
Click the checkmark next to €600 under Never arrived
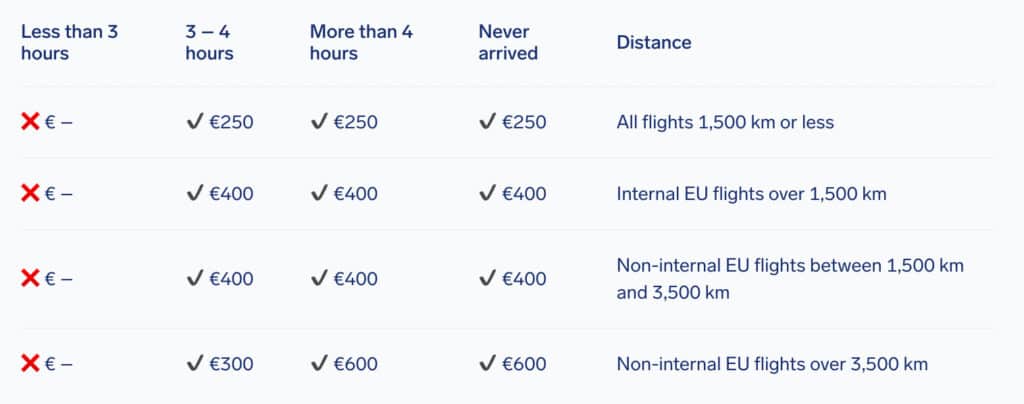488,364
